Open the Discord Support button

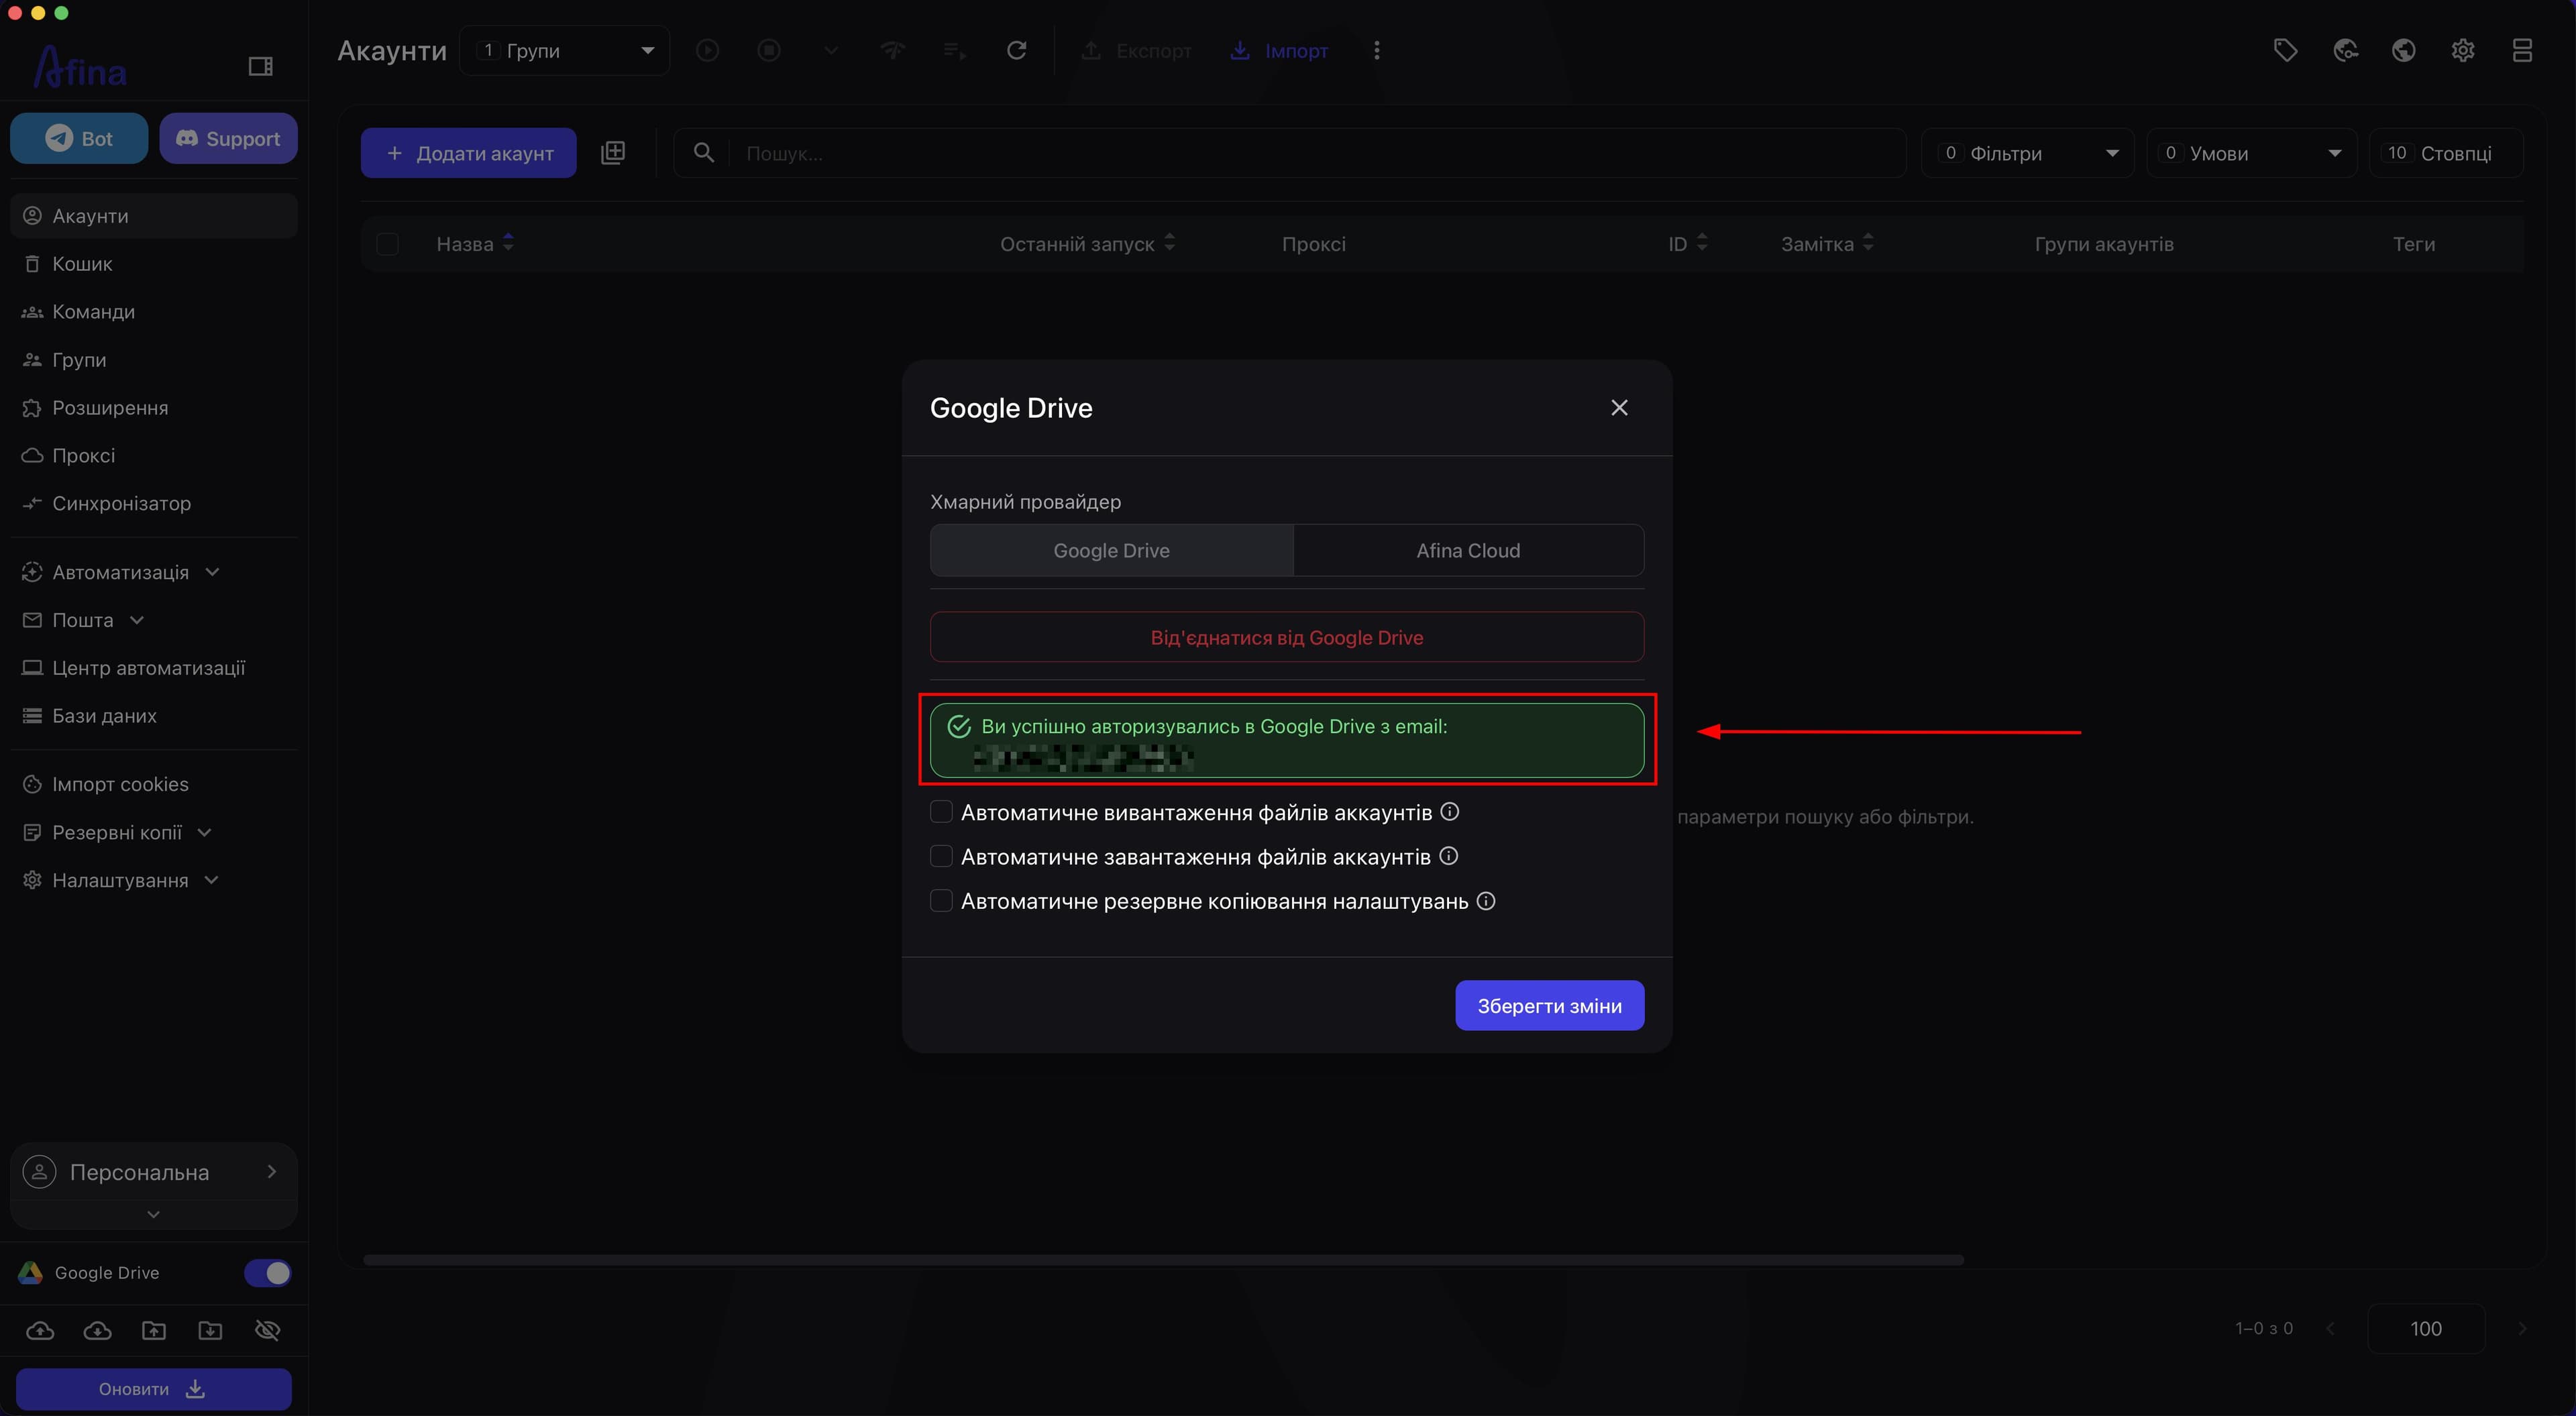pos(228,139)
